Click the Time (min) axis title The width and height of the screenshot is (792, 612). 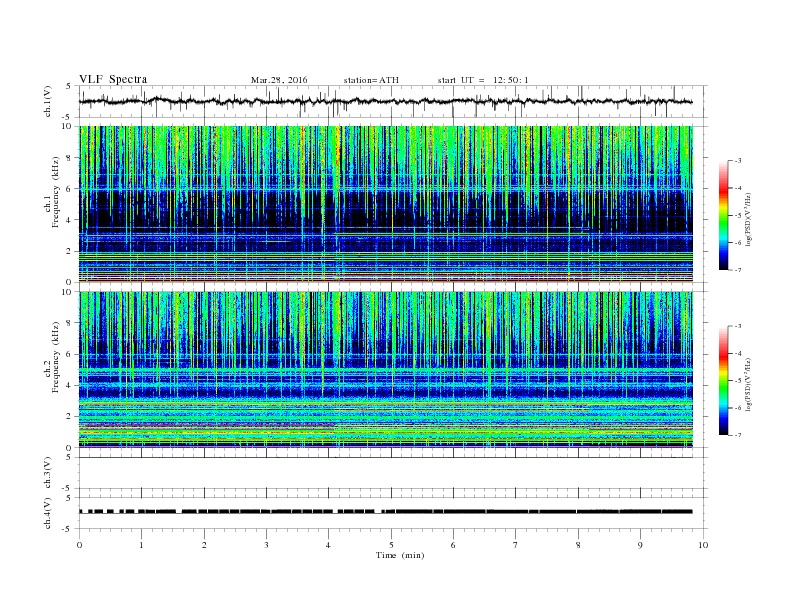[x=400, y=555]
